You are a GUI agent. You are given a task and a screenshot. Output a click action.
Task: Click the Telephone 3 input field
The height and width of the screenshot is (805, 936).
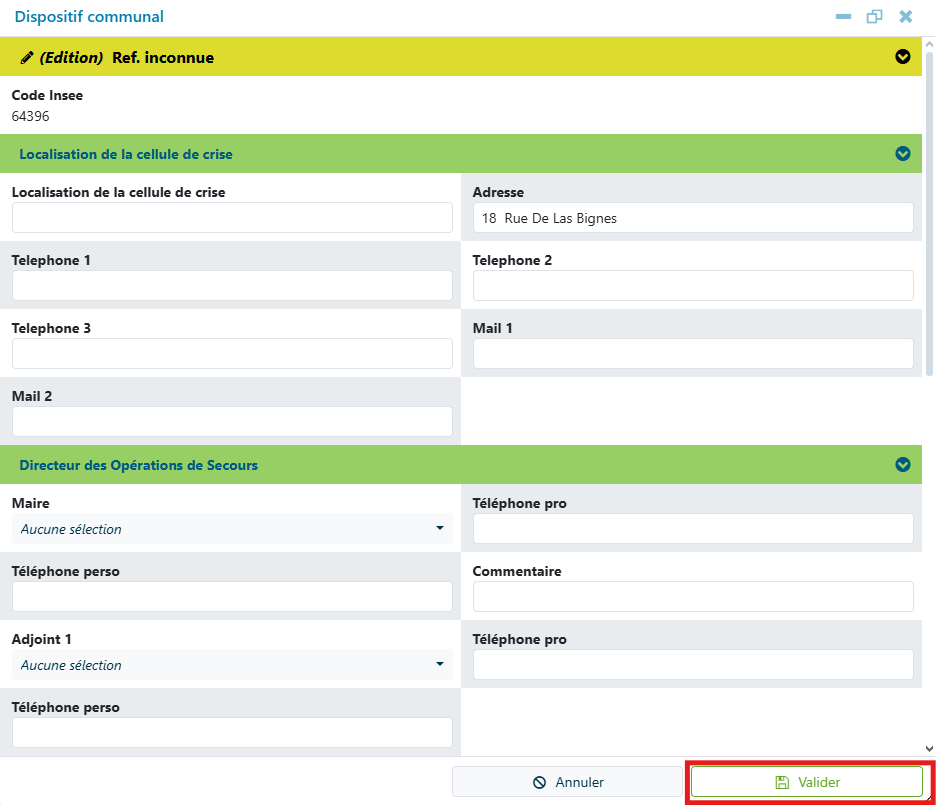tap(232, 354)
